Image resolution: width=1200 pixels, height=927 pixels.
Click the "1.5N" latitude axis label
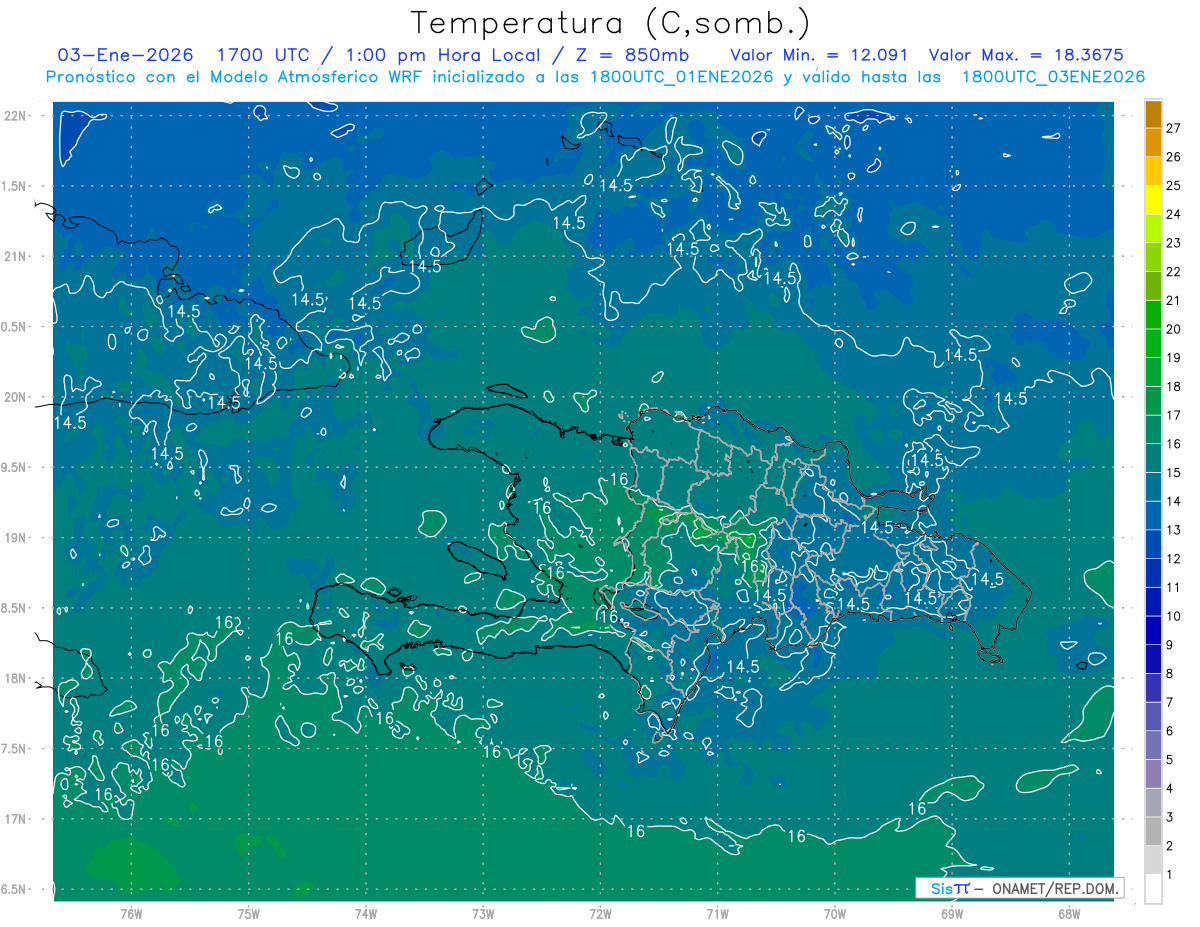[x=14, y=186]
